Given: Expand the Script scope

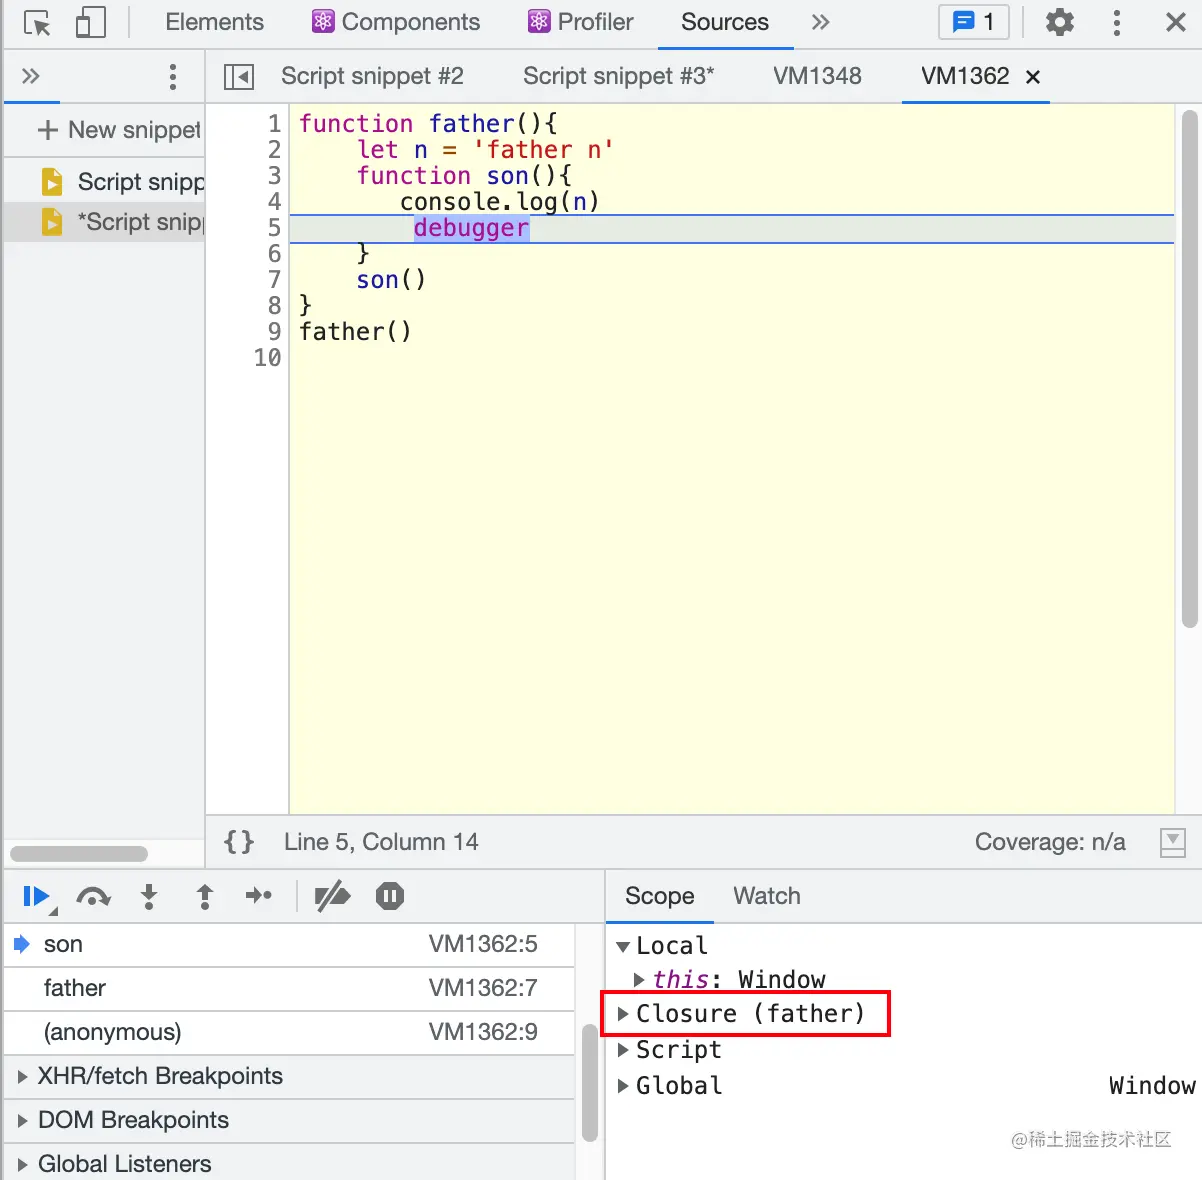Looking at the screenshot, I should (x=624, y=1050).
